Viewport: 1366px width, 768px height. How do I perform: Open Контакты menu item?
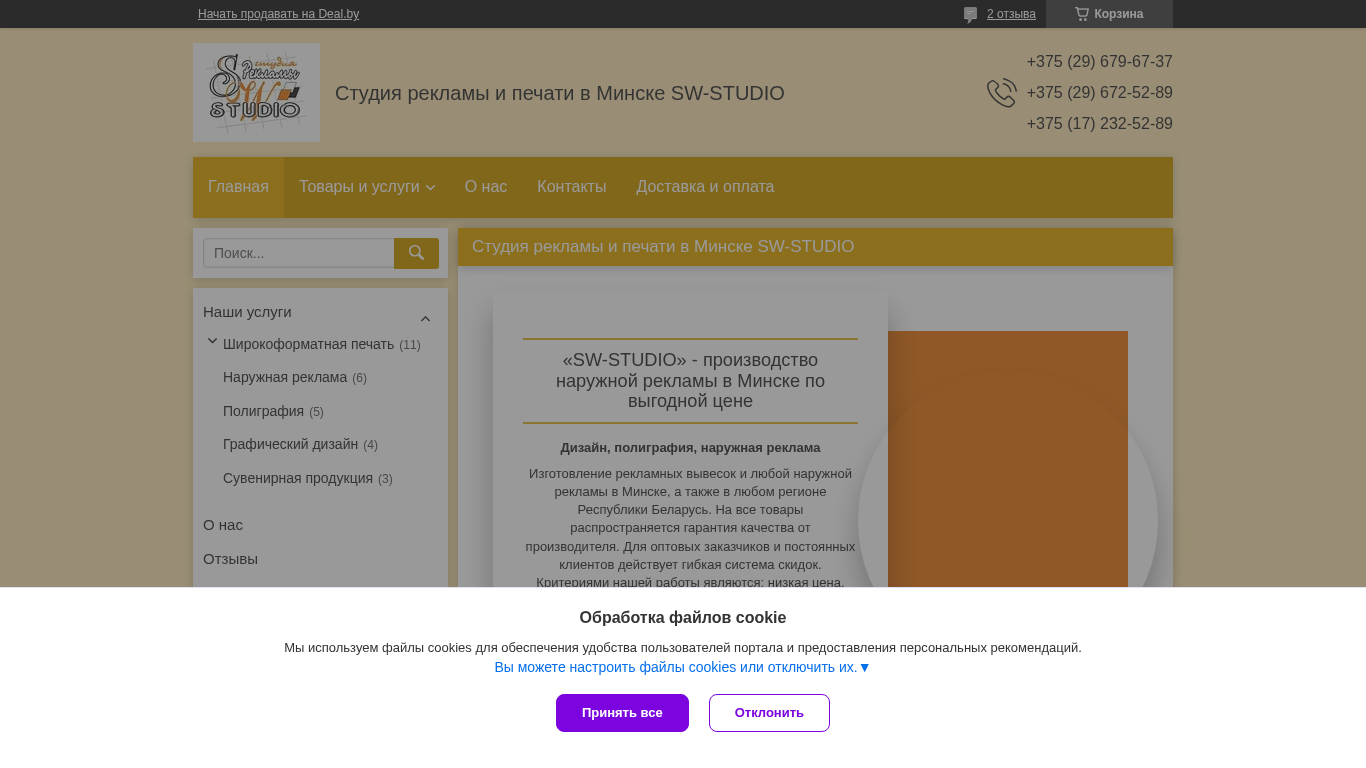click(572, 187)
